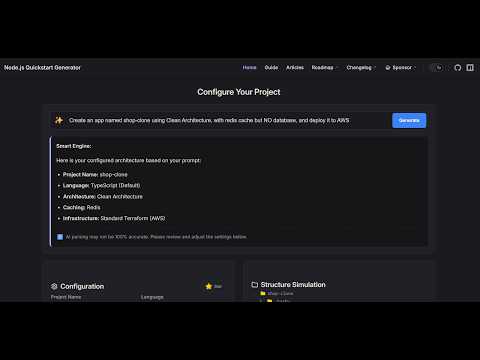The height and width of the screenshot is (360, 480).
Task: Open the Guide page
Action: point(271,68)
